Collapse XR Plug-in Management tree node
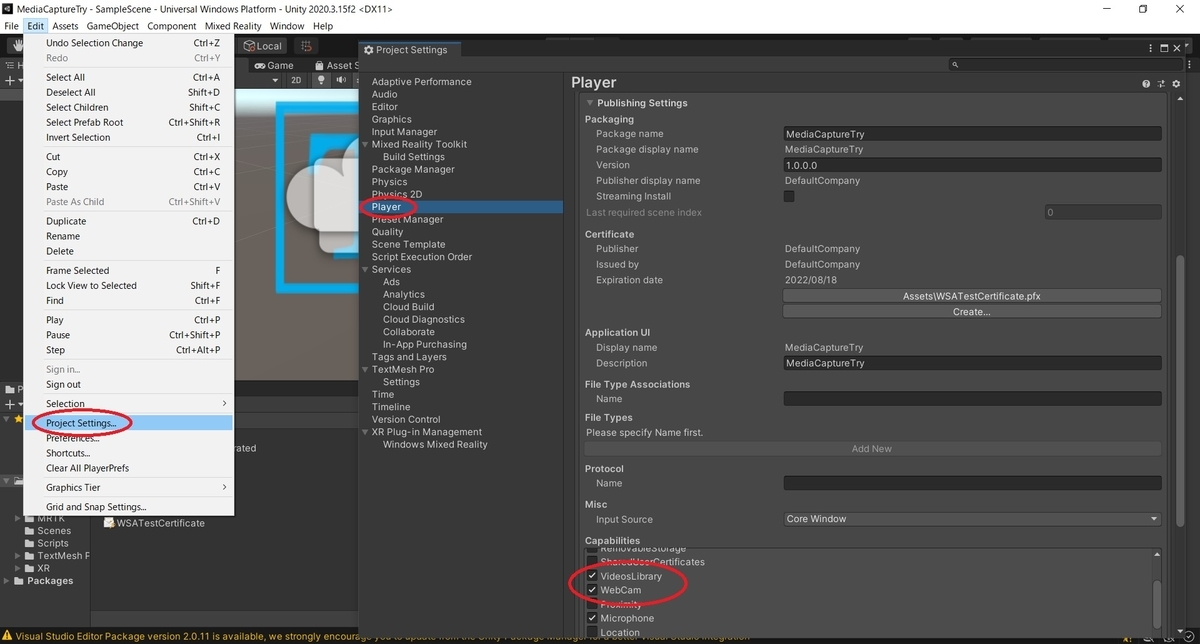The image size is (1200, 644). (x=365, y=432)
